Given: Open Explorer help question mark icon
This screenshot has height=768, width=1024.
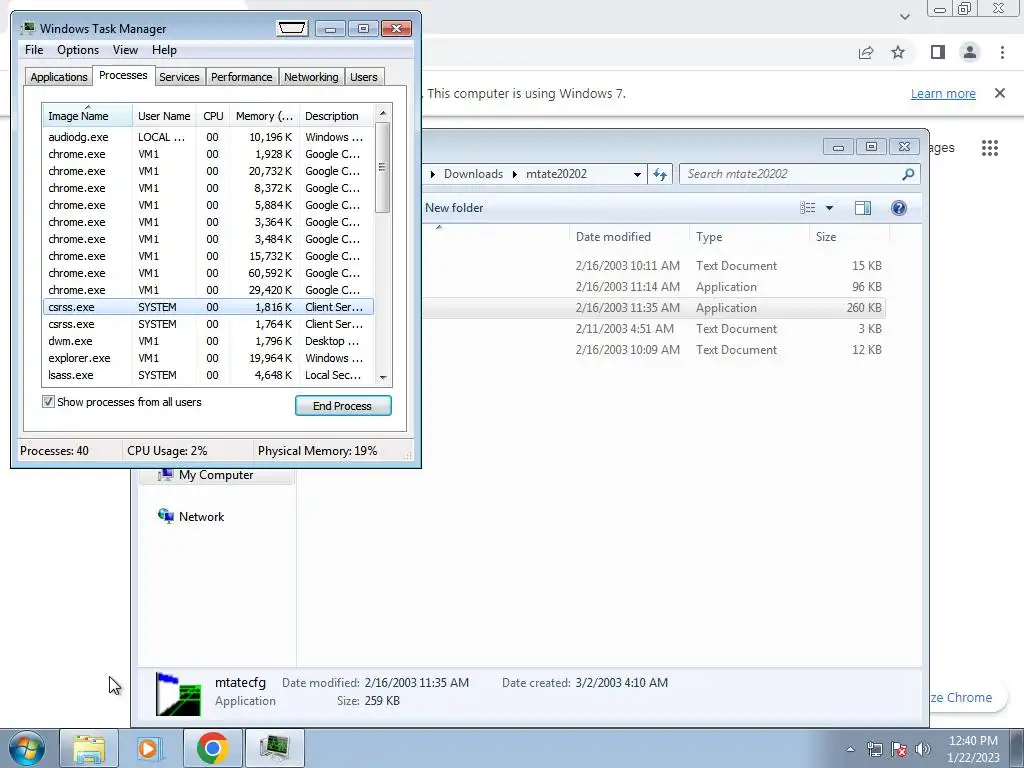Looking at the screenshot, I should tap(899, 208).
